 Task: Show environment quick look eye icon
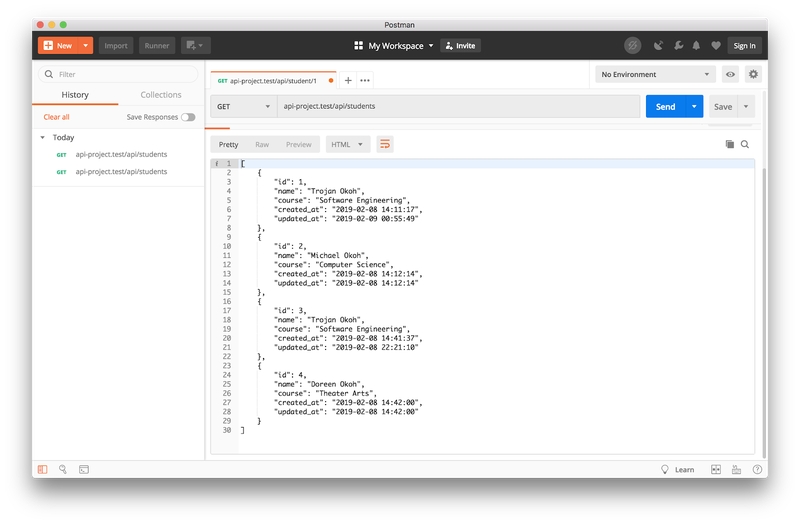[x=731, y=74]
